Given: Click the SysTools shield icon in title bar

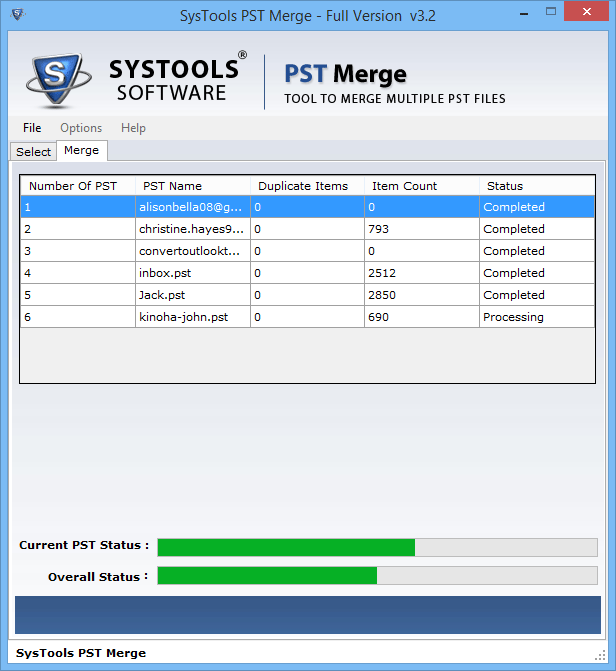Looking at the screenshot, I should (18, 15).
